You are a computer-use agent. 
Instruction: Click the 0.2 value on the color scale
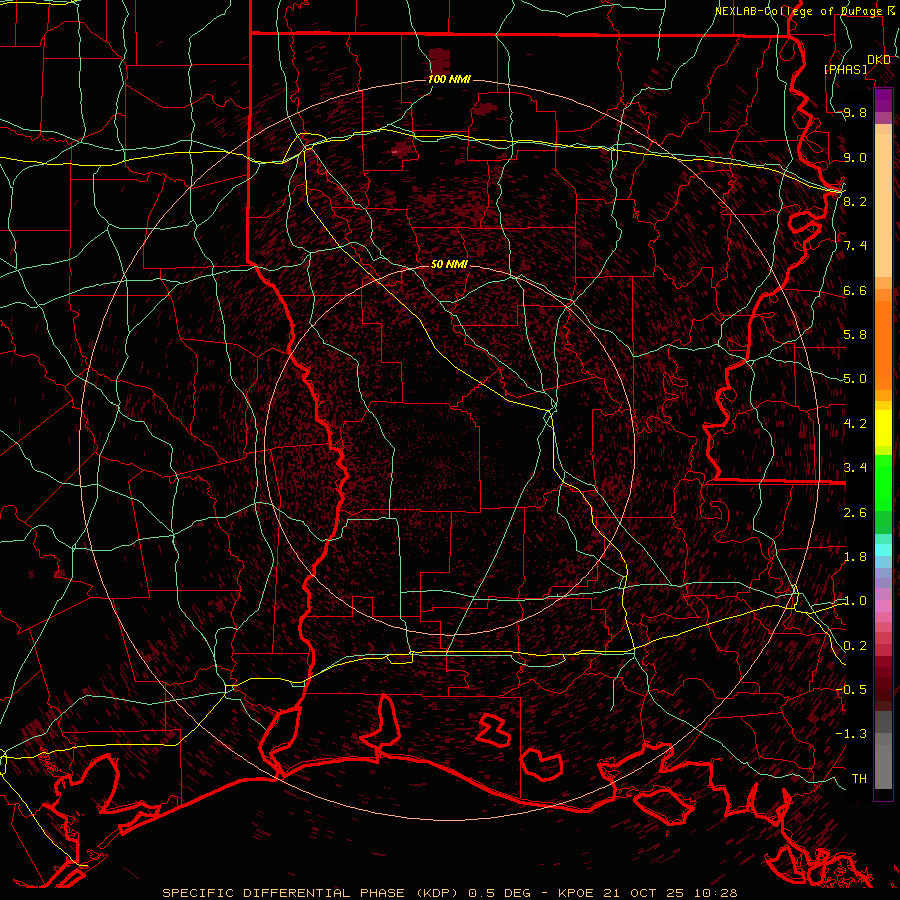855,645
